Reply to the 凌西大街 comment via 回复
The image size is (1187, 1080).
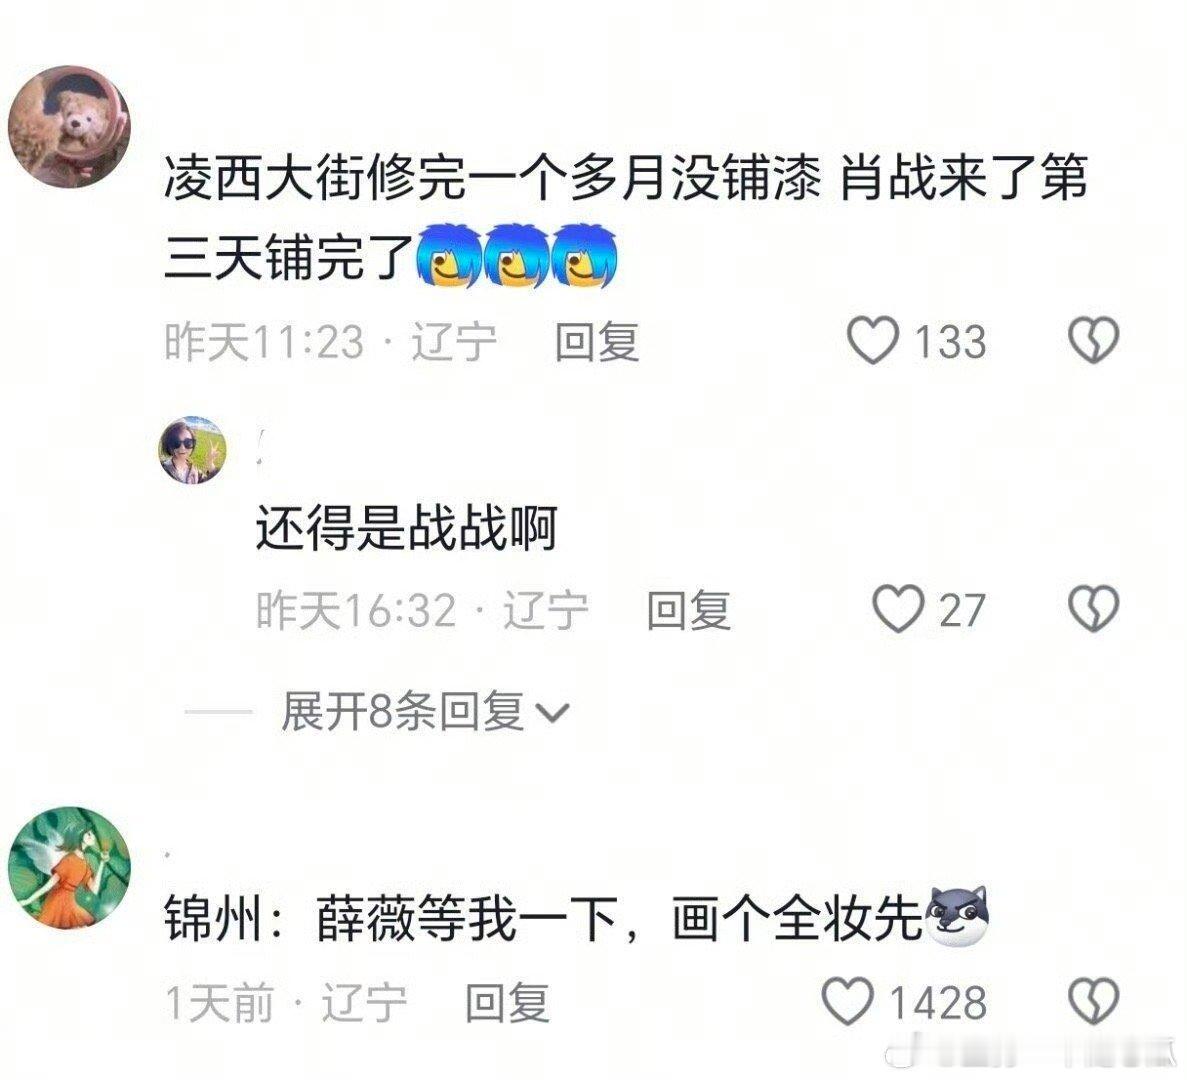[597, 341]
